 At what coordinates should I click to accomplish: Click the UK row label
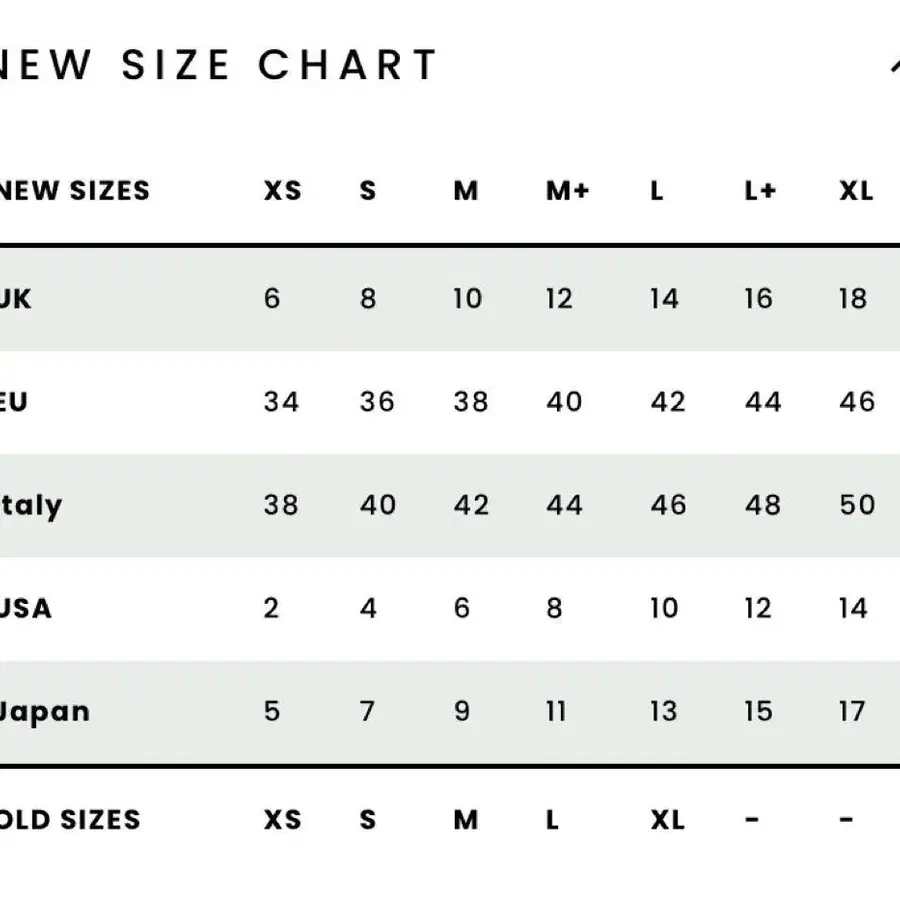coord(15,298)
